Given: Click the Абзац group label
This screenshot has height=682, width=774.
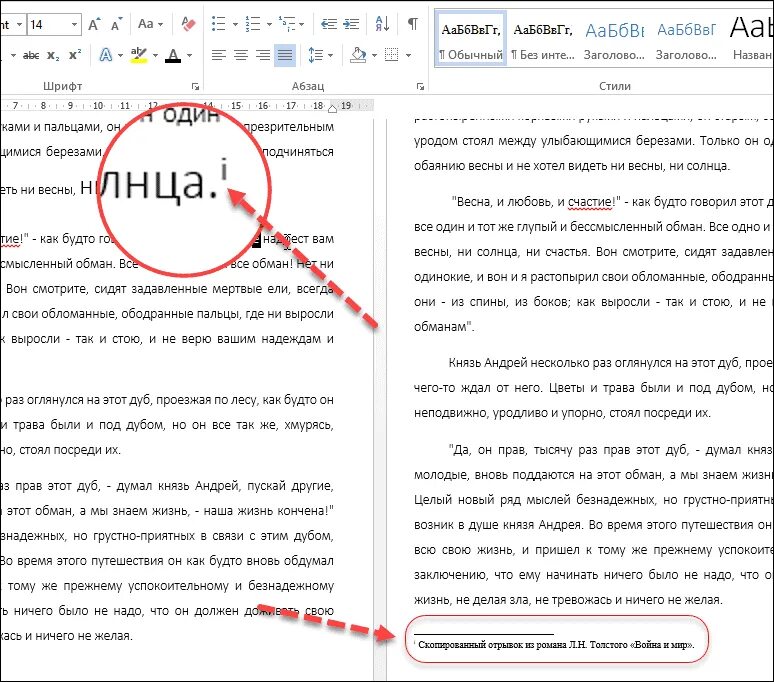Looking at the screenshot, I should point(308,86).
